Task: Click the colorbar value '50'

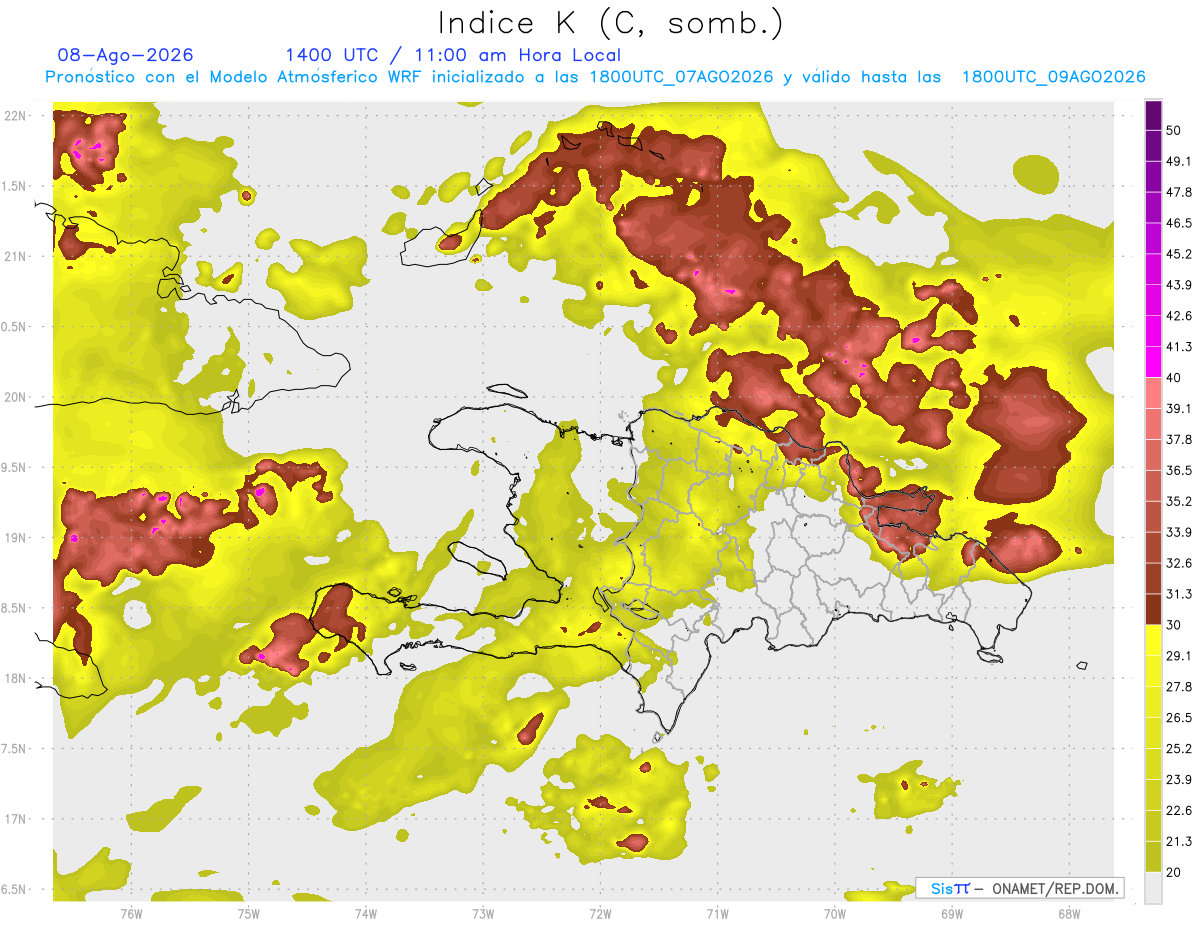Action: click(x=1175, y=131)
